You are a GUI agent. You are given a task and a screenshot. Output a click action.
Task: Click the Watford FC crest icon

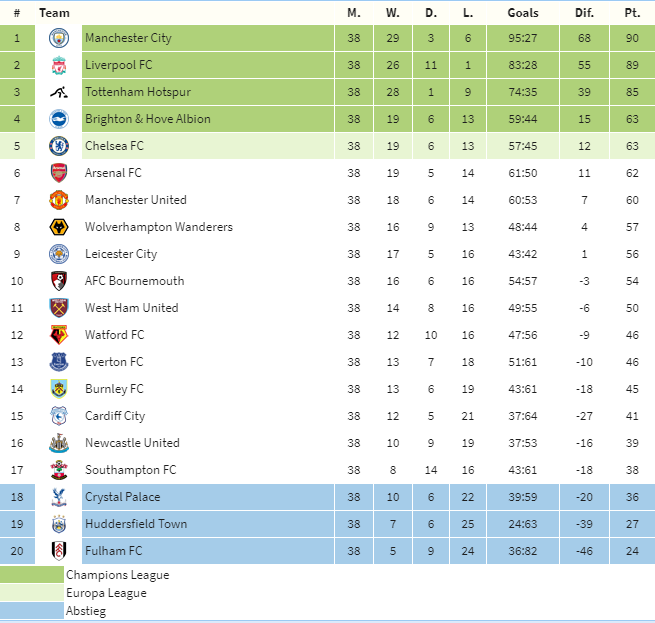tap(59, 335)
